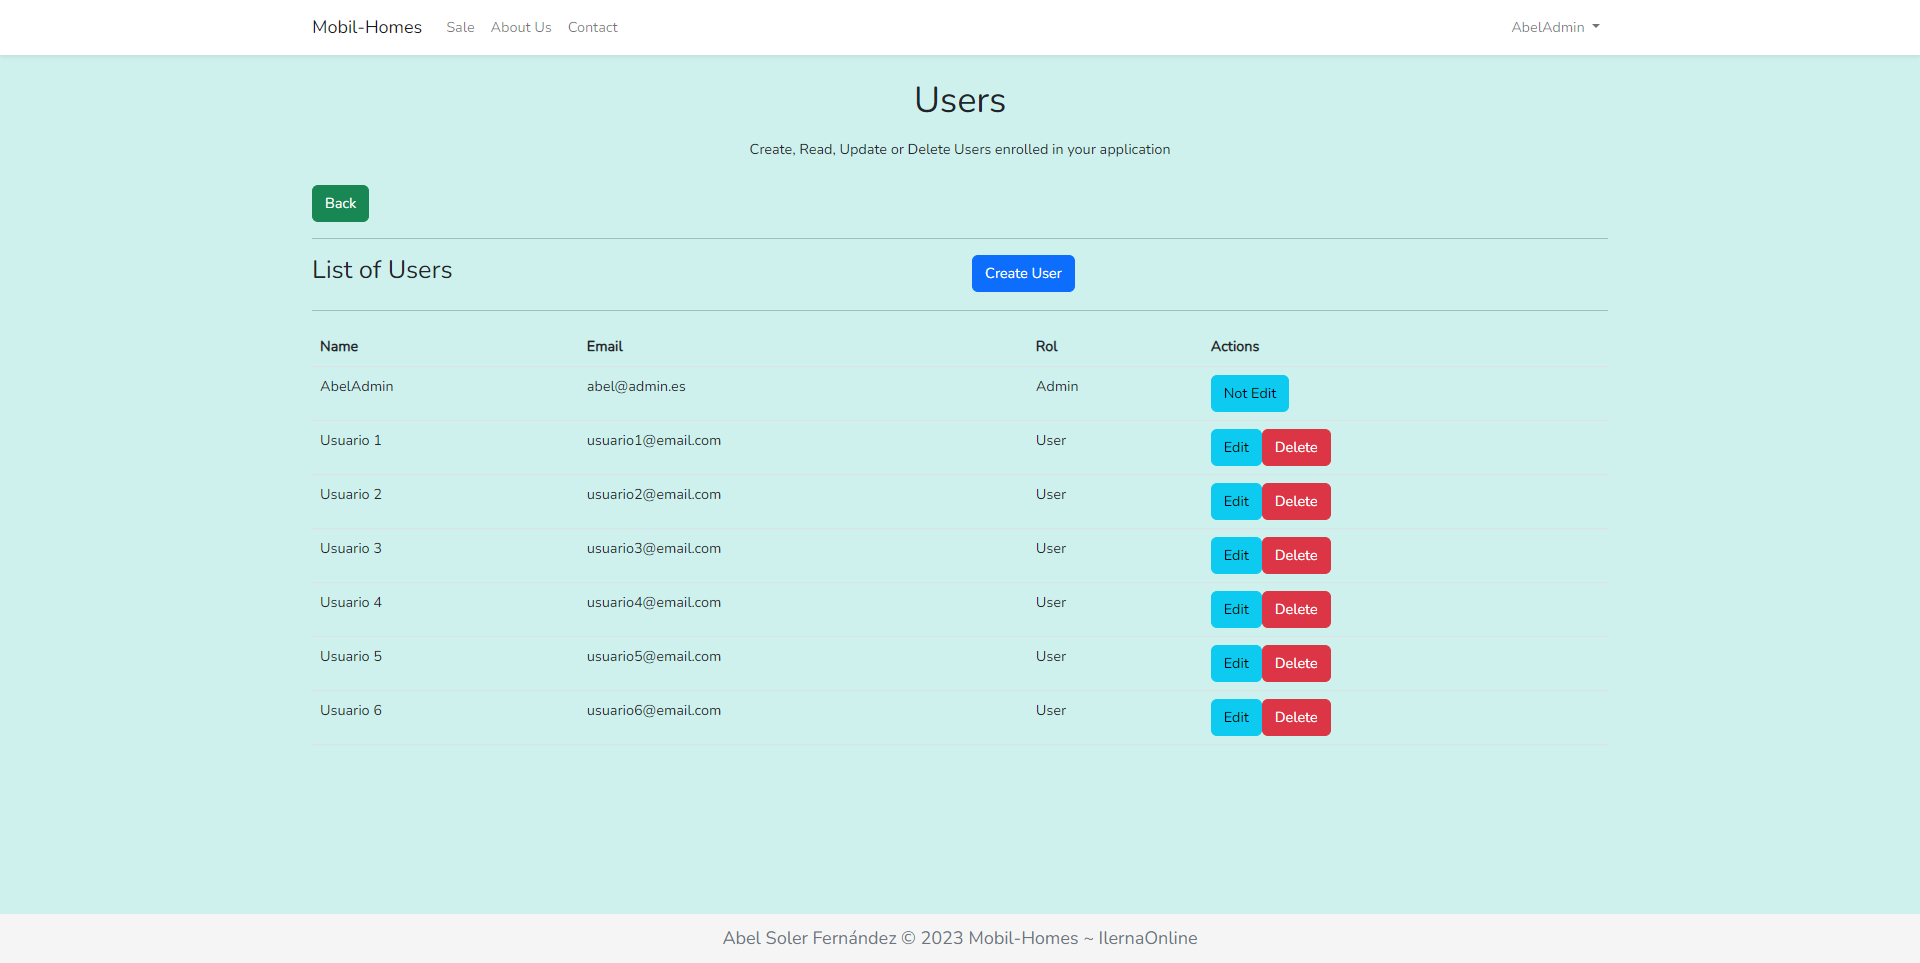
Task: Delete the Usuario 1 account
Action: tap(1296, 447)
